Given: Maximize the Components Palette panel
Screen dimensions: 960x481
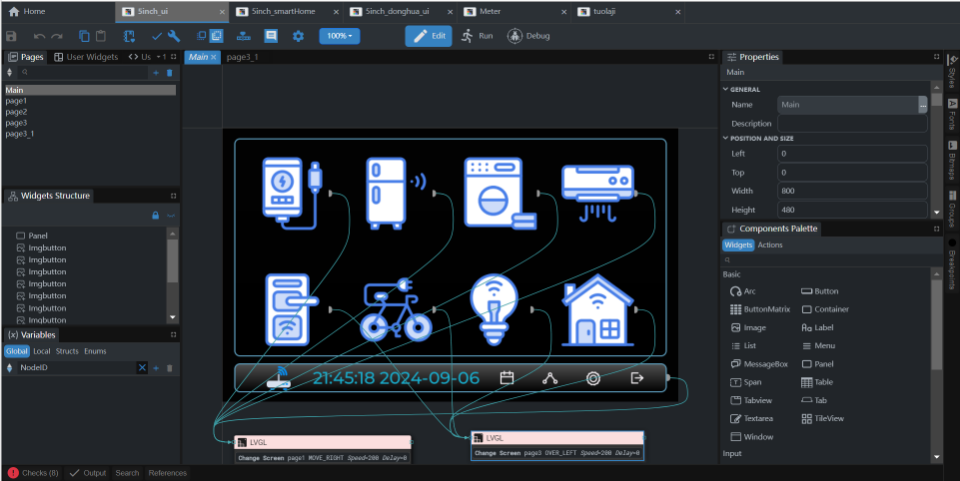Looking at the screenshot, I should pyautogui.click(x=936, y=228).
